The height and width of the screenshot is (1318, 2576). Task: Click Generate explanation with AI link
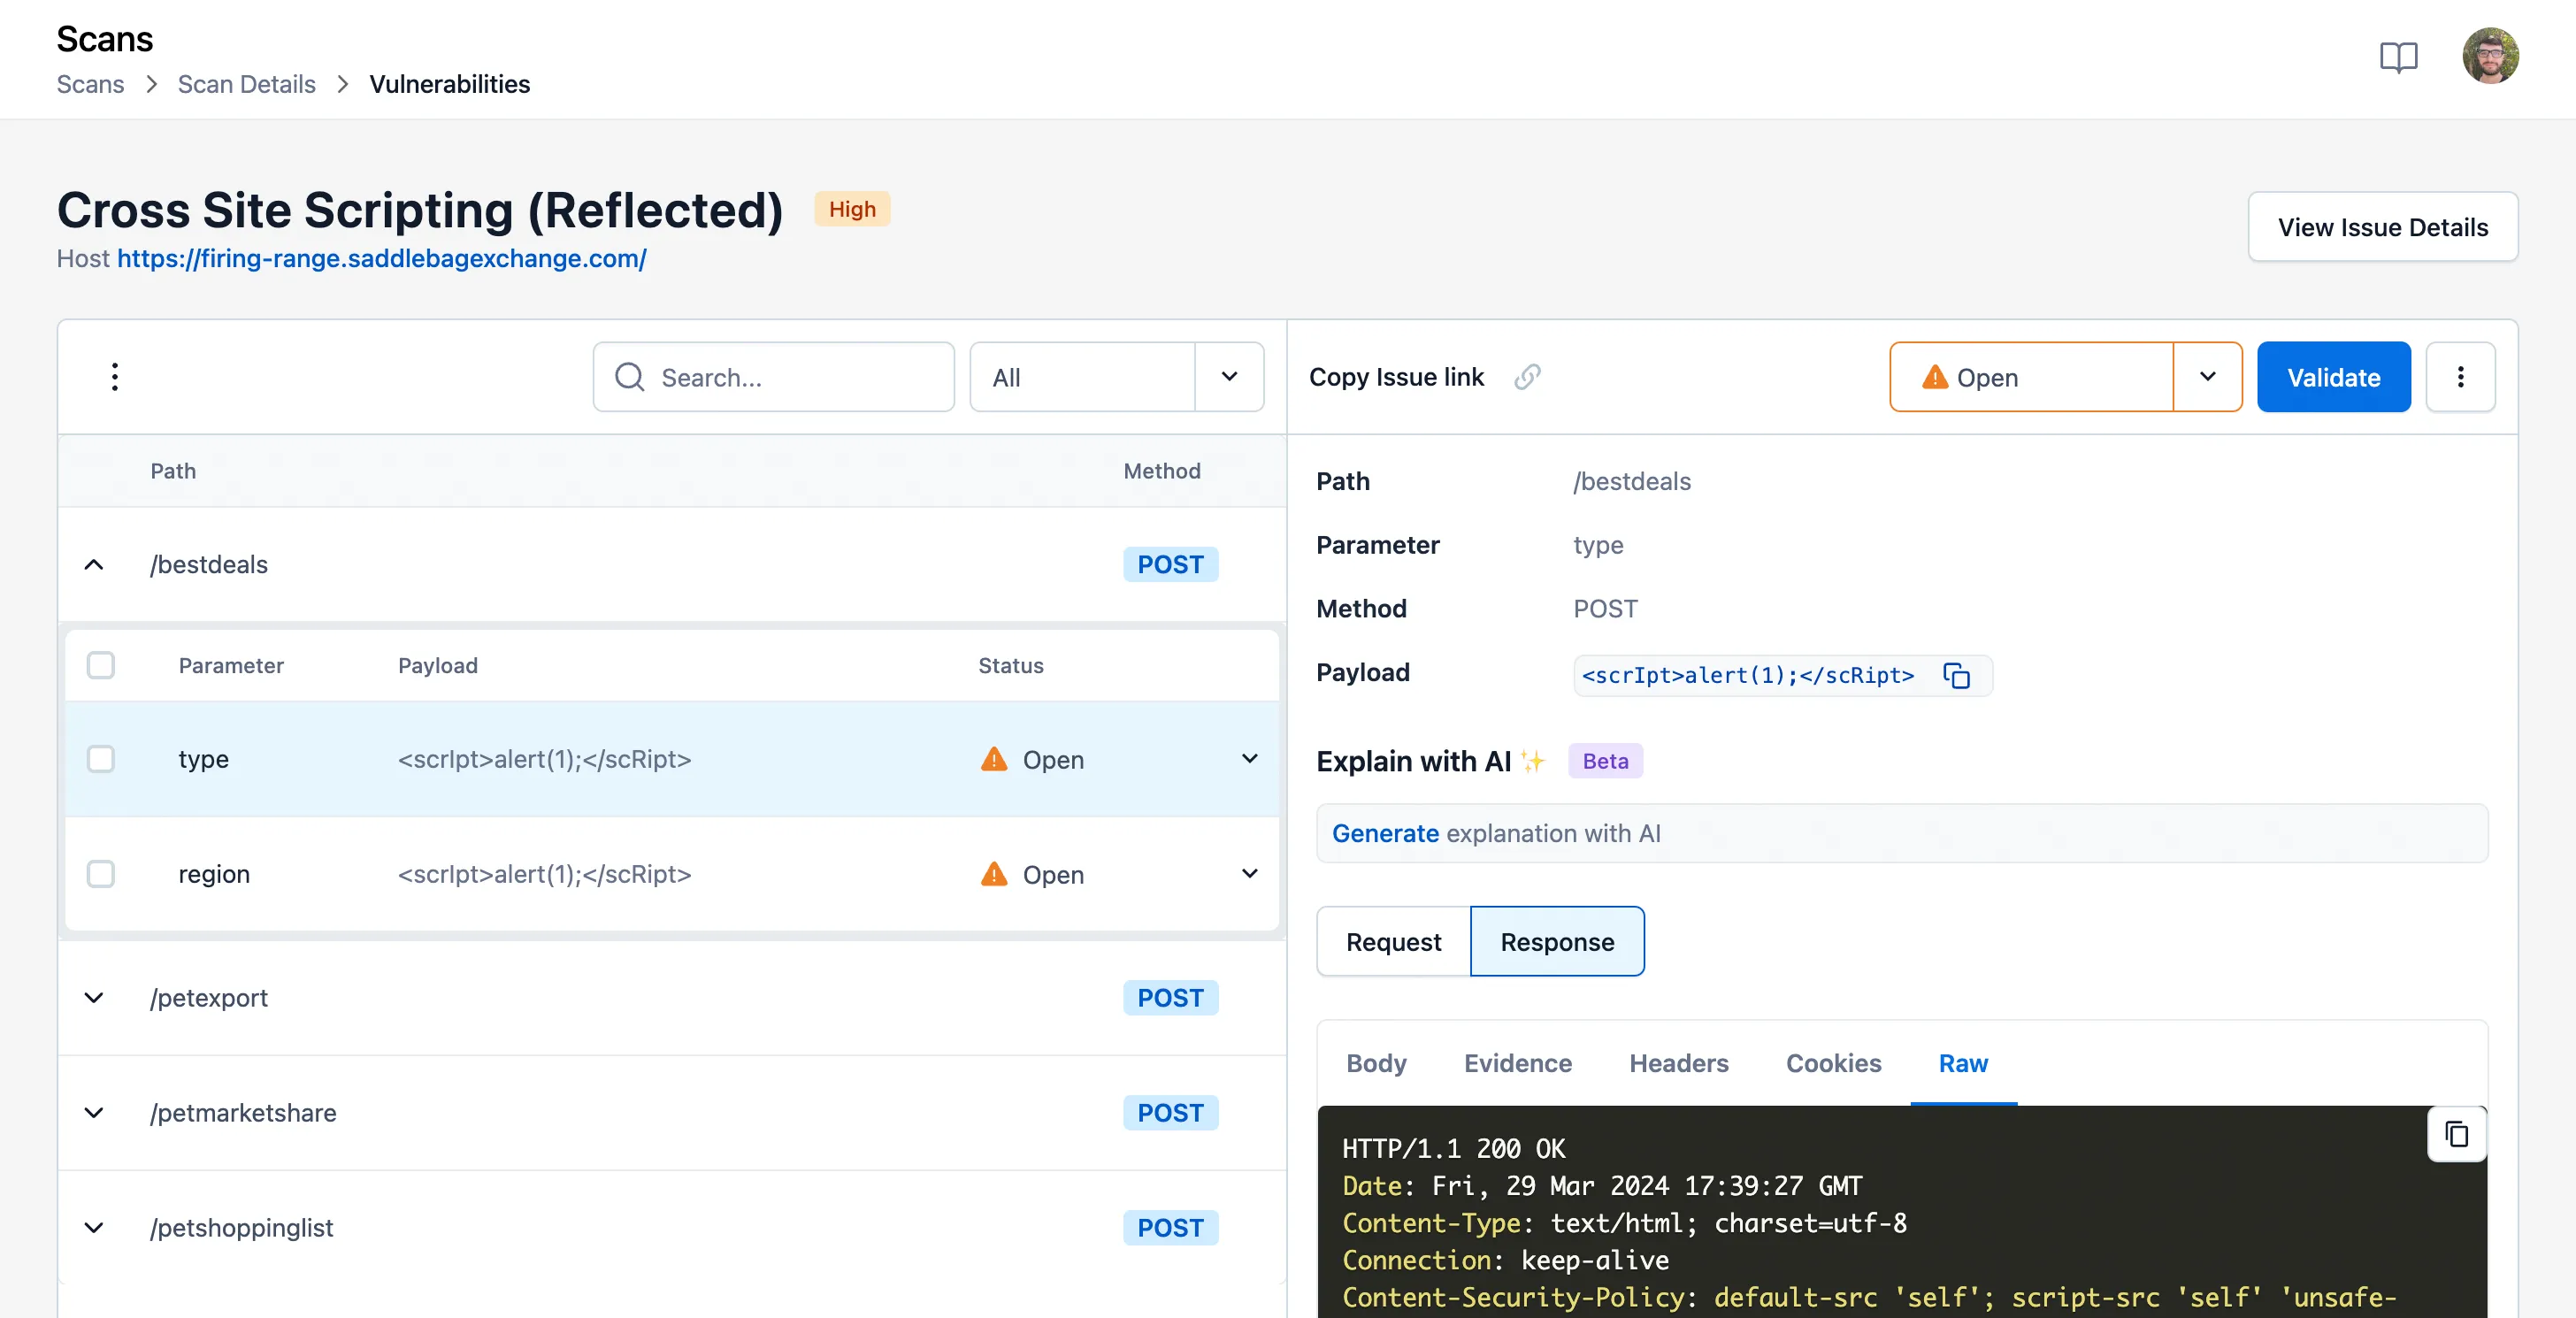(x=1385, y=834)
